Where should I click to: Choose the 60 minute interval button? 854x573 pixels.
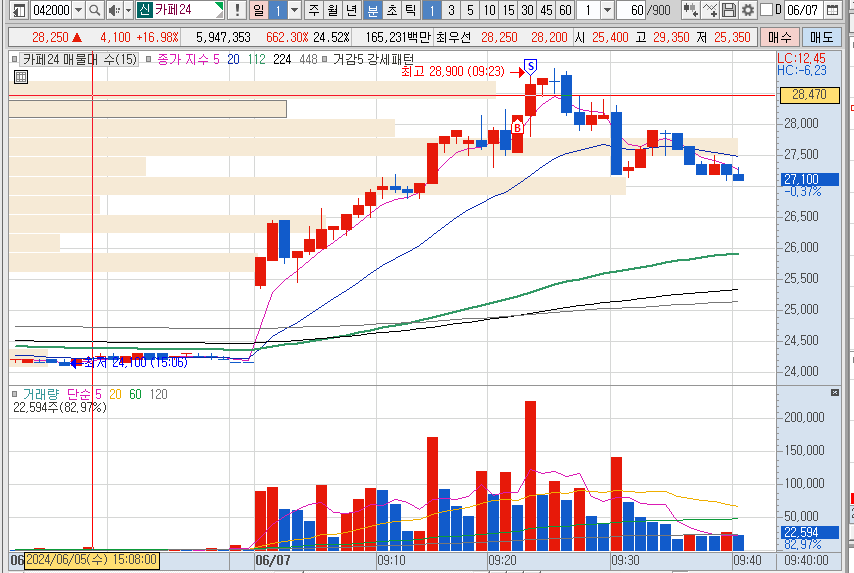tap(565, 10)
